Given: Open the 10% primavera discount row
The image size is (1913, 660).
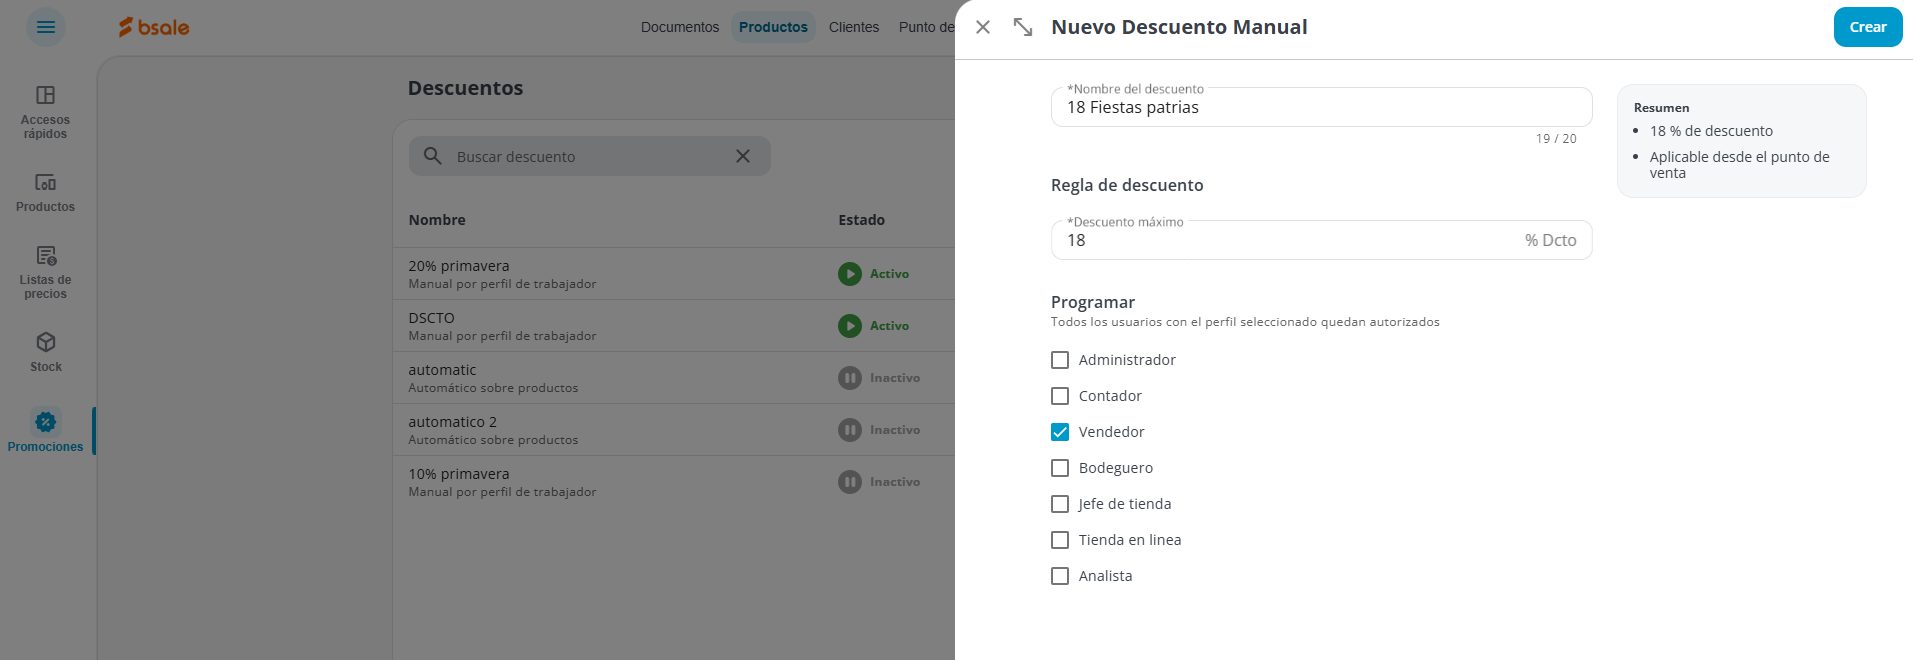Looking at the screenshot, I should (x=674, y=482).
